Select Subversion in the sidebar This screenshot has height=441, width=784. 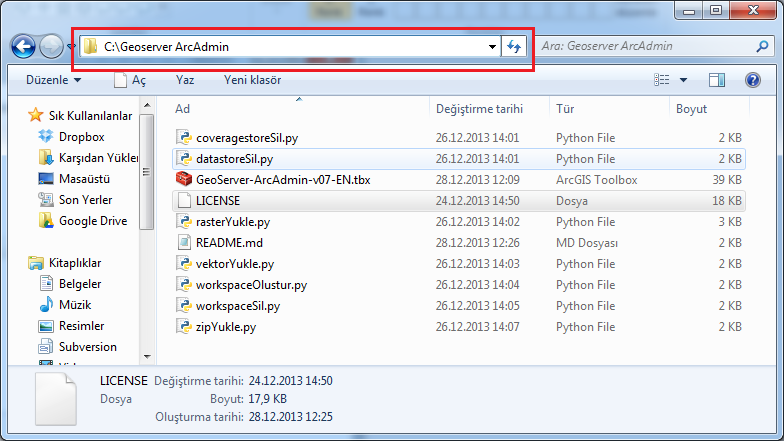[78, 346]
